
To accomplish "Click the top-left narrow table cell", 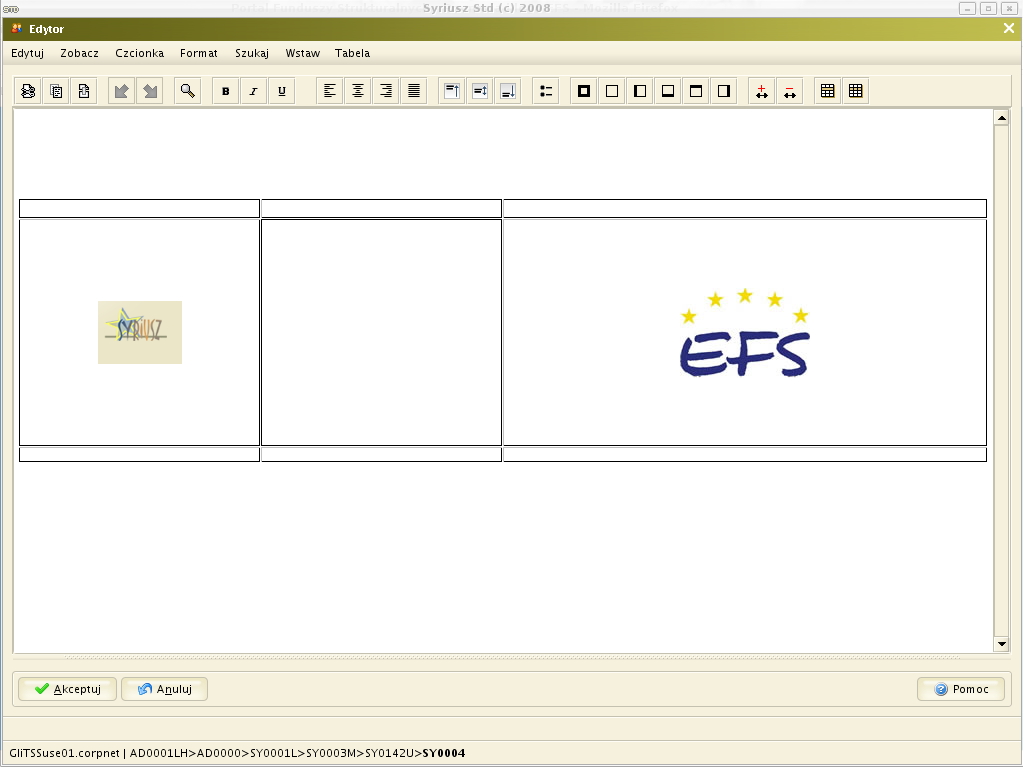I will 140,209.
